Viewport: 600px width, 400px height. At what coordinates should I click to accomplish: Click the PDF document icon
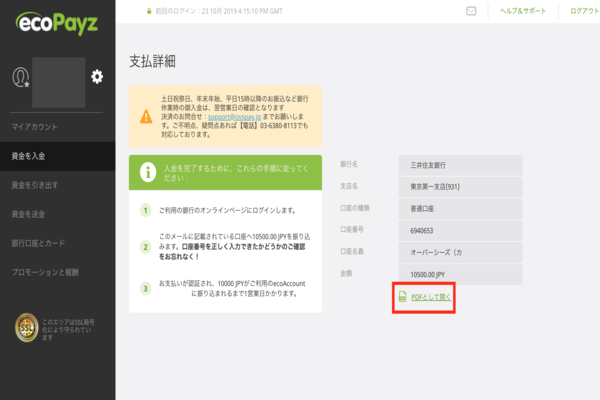(403, 297)
